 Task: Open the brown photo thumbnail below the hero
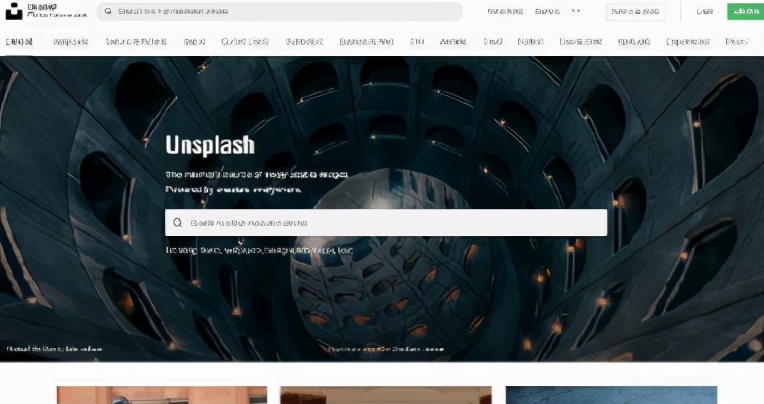pyautogui.click(x=386, y=395)
